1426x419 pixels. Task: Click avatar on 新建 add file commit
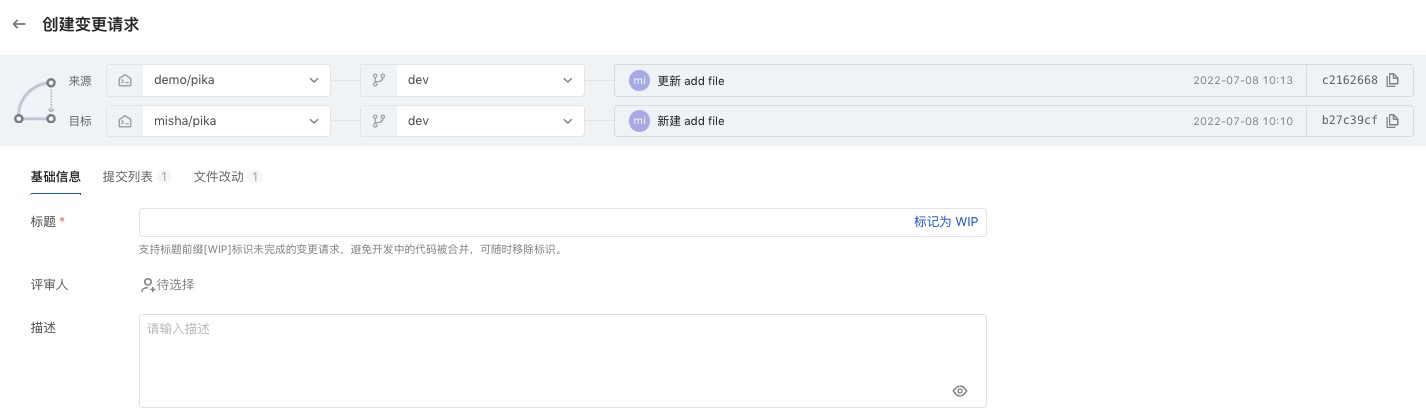point(639,121)
